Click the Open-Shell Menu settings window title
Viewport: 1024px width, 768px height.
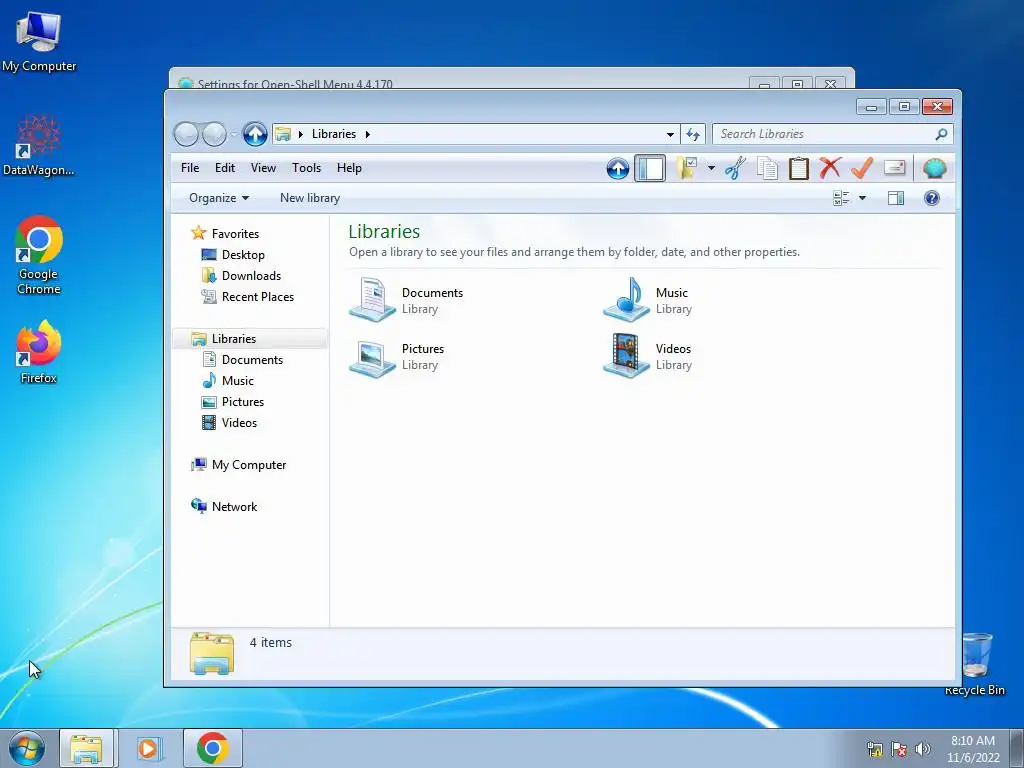pyautogui.click(x=295, y=84)
